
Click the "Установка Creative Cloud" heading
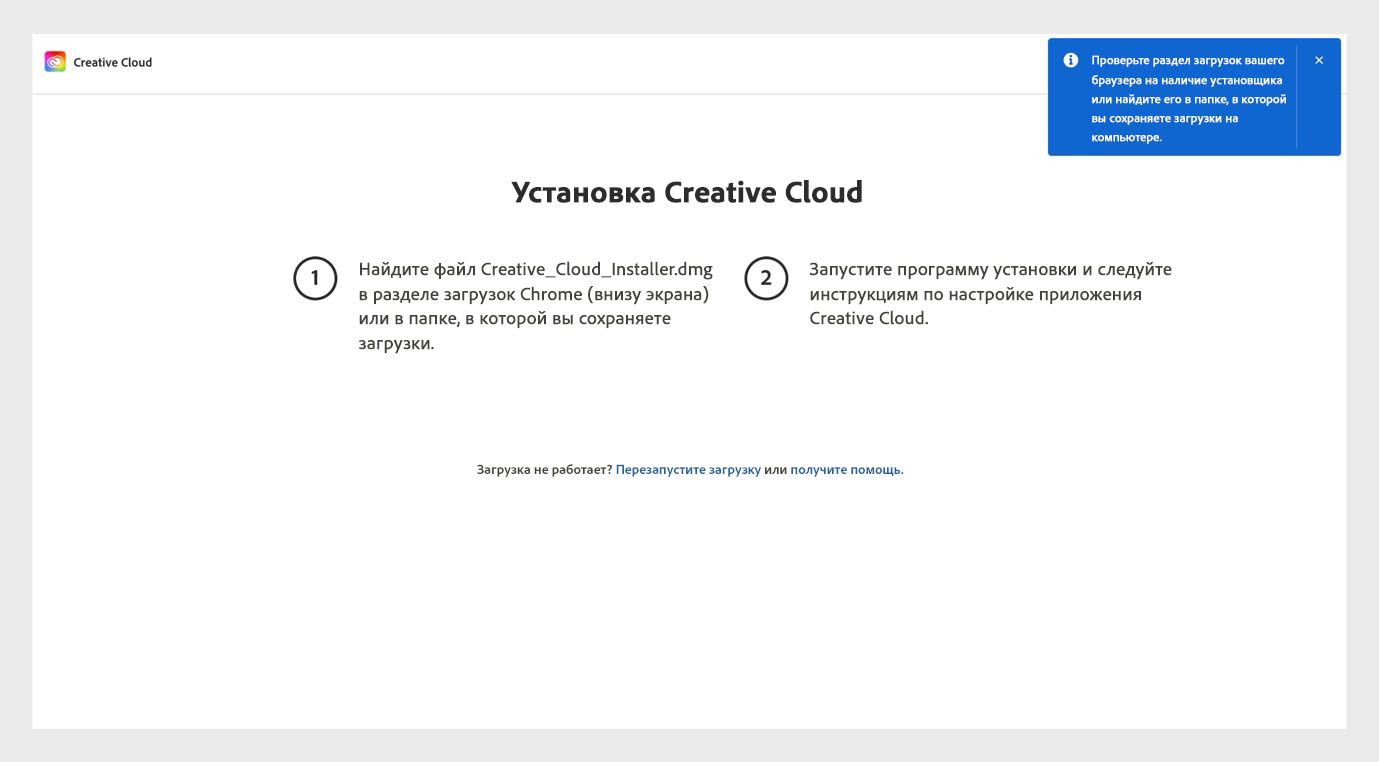687,192
